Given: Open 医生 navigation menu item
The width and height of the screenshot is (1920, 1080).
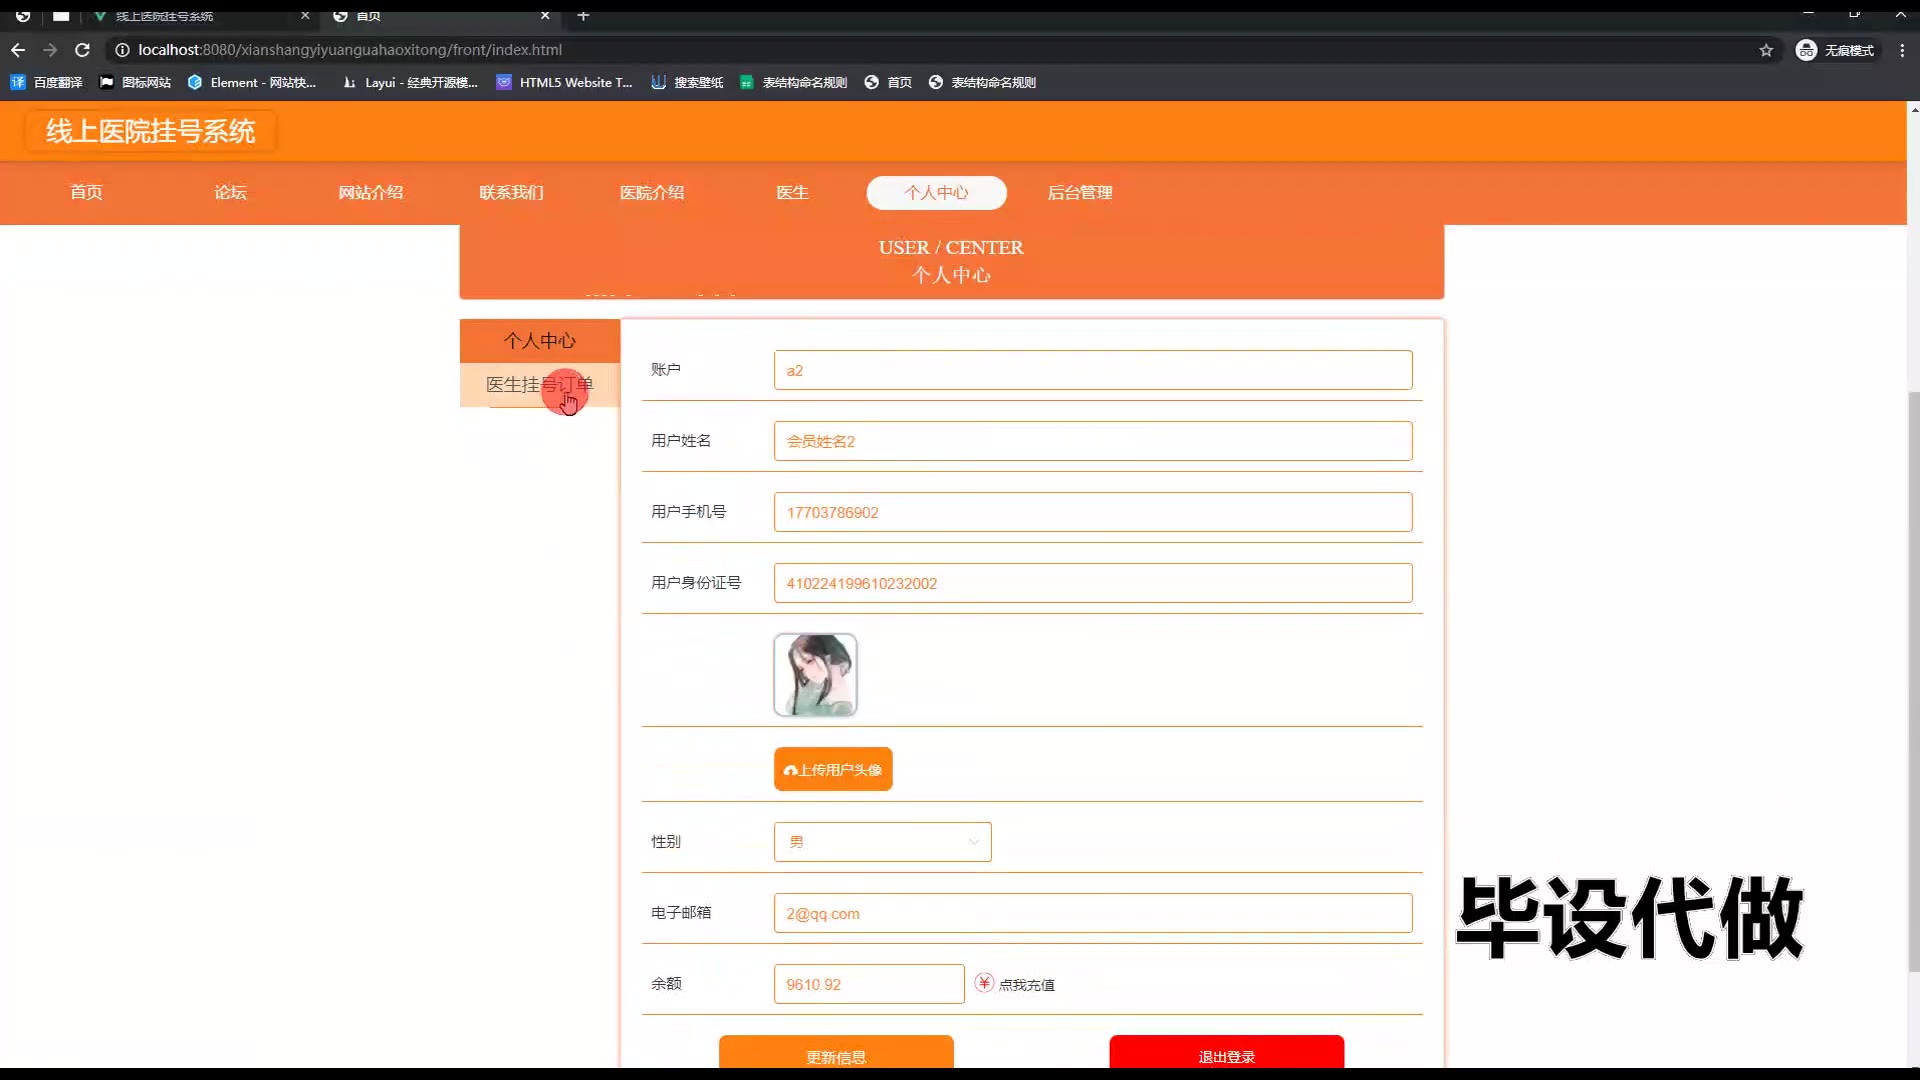Looking at the screenshot, I should [x=792, y=192].
